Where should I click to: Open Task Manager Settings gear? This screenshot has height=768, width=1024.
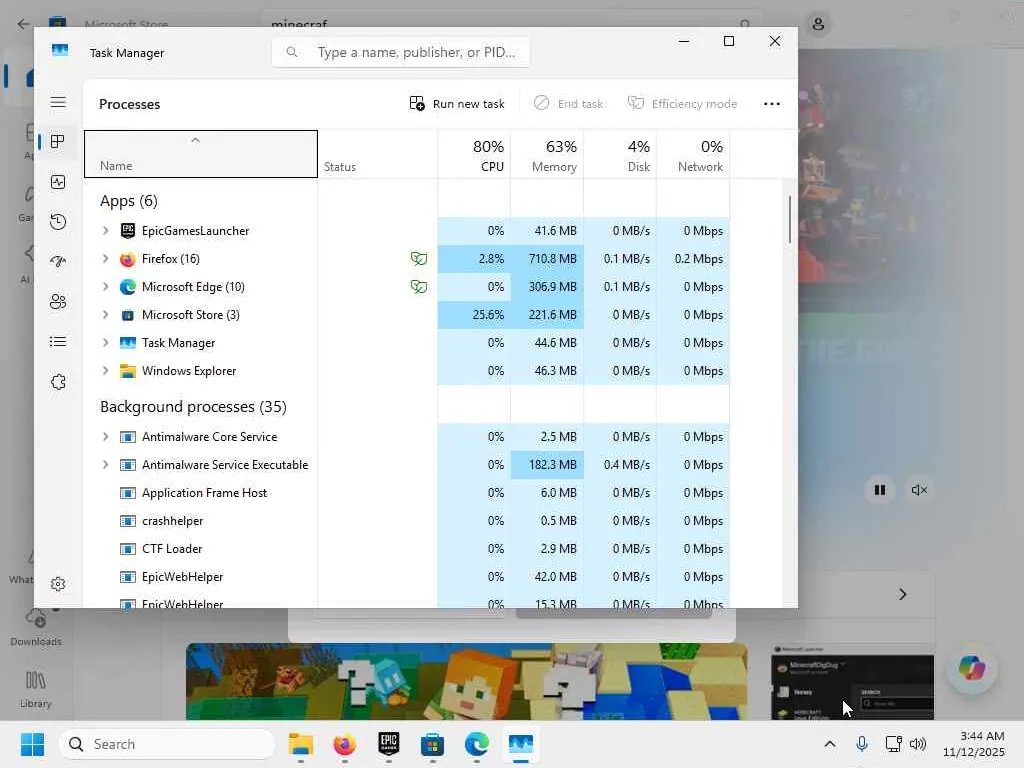(x=58, y=584)
